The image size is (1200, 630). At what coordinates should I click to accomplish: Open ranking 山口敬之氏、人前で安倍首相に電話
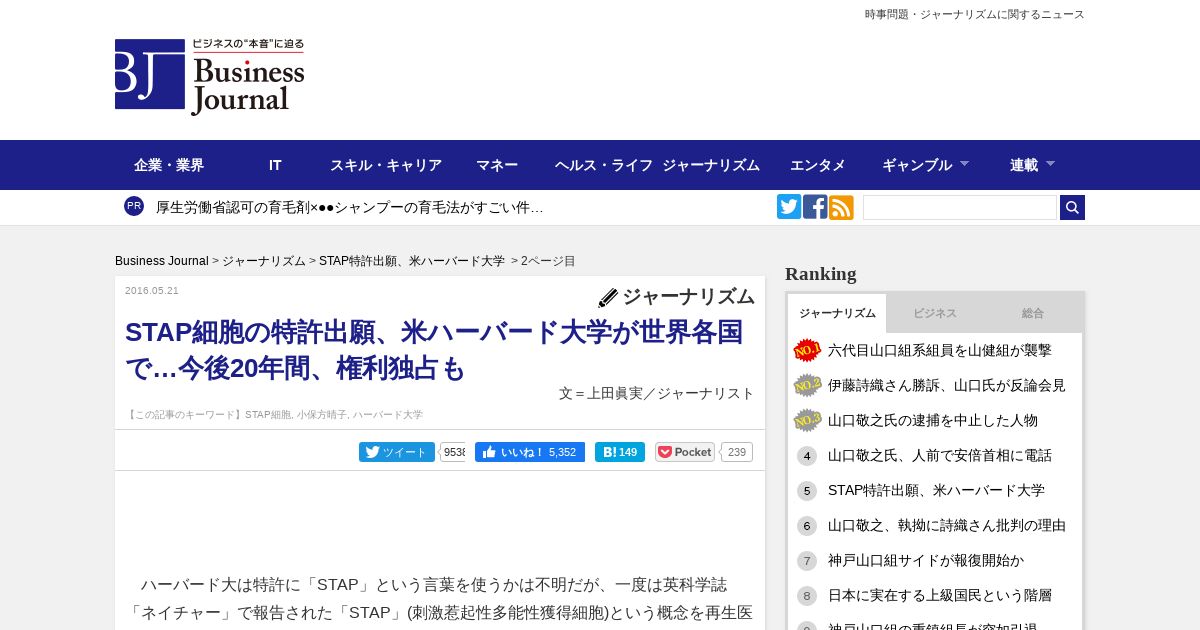click(940, 455)
